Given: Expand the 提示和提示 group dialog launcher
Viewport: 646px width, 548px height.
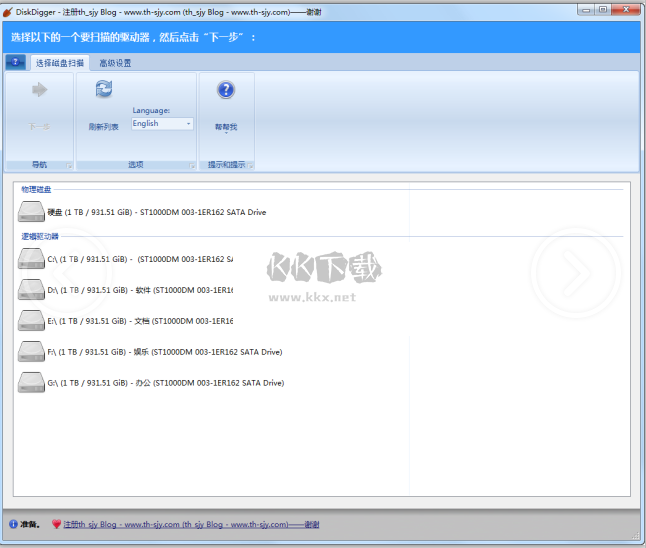Looking at the screenshot, I should click(250, 165).
